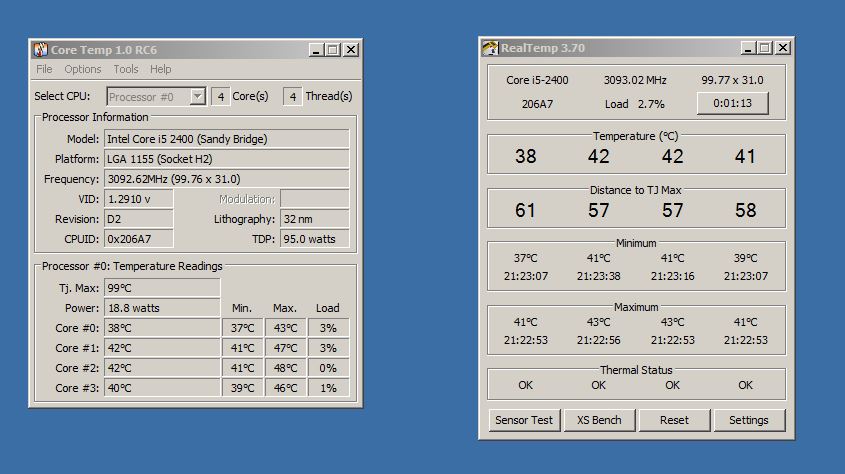
Task: Click Core #1 temperature 42°C in Core Temp
Action: tap(162, 348)
